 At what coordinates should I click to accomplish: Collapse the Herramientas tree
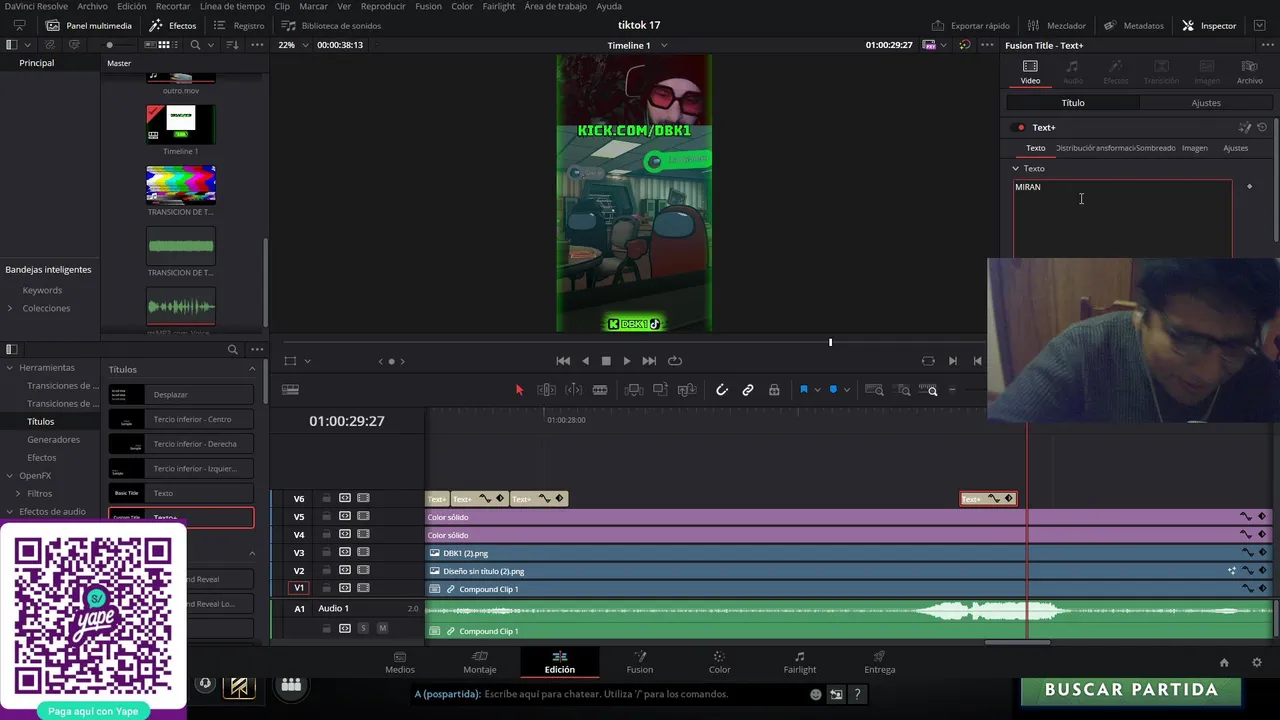[9, 367]
